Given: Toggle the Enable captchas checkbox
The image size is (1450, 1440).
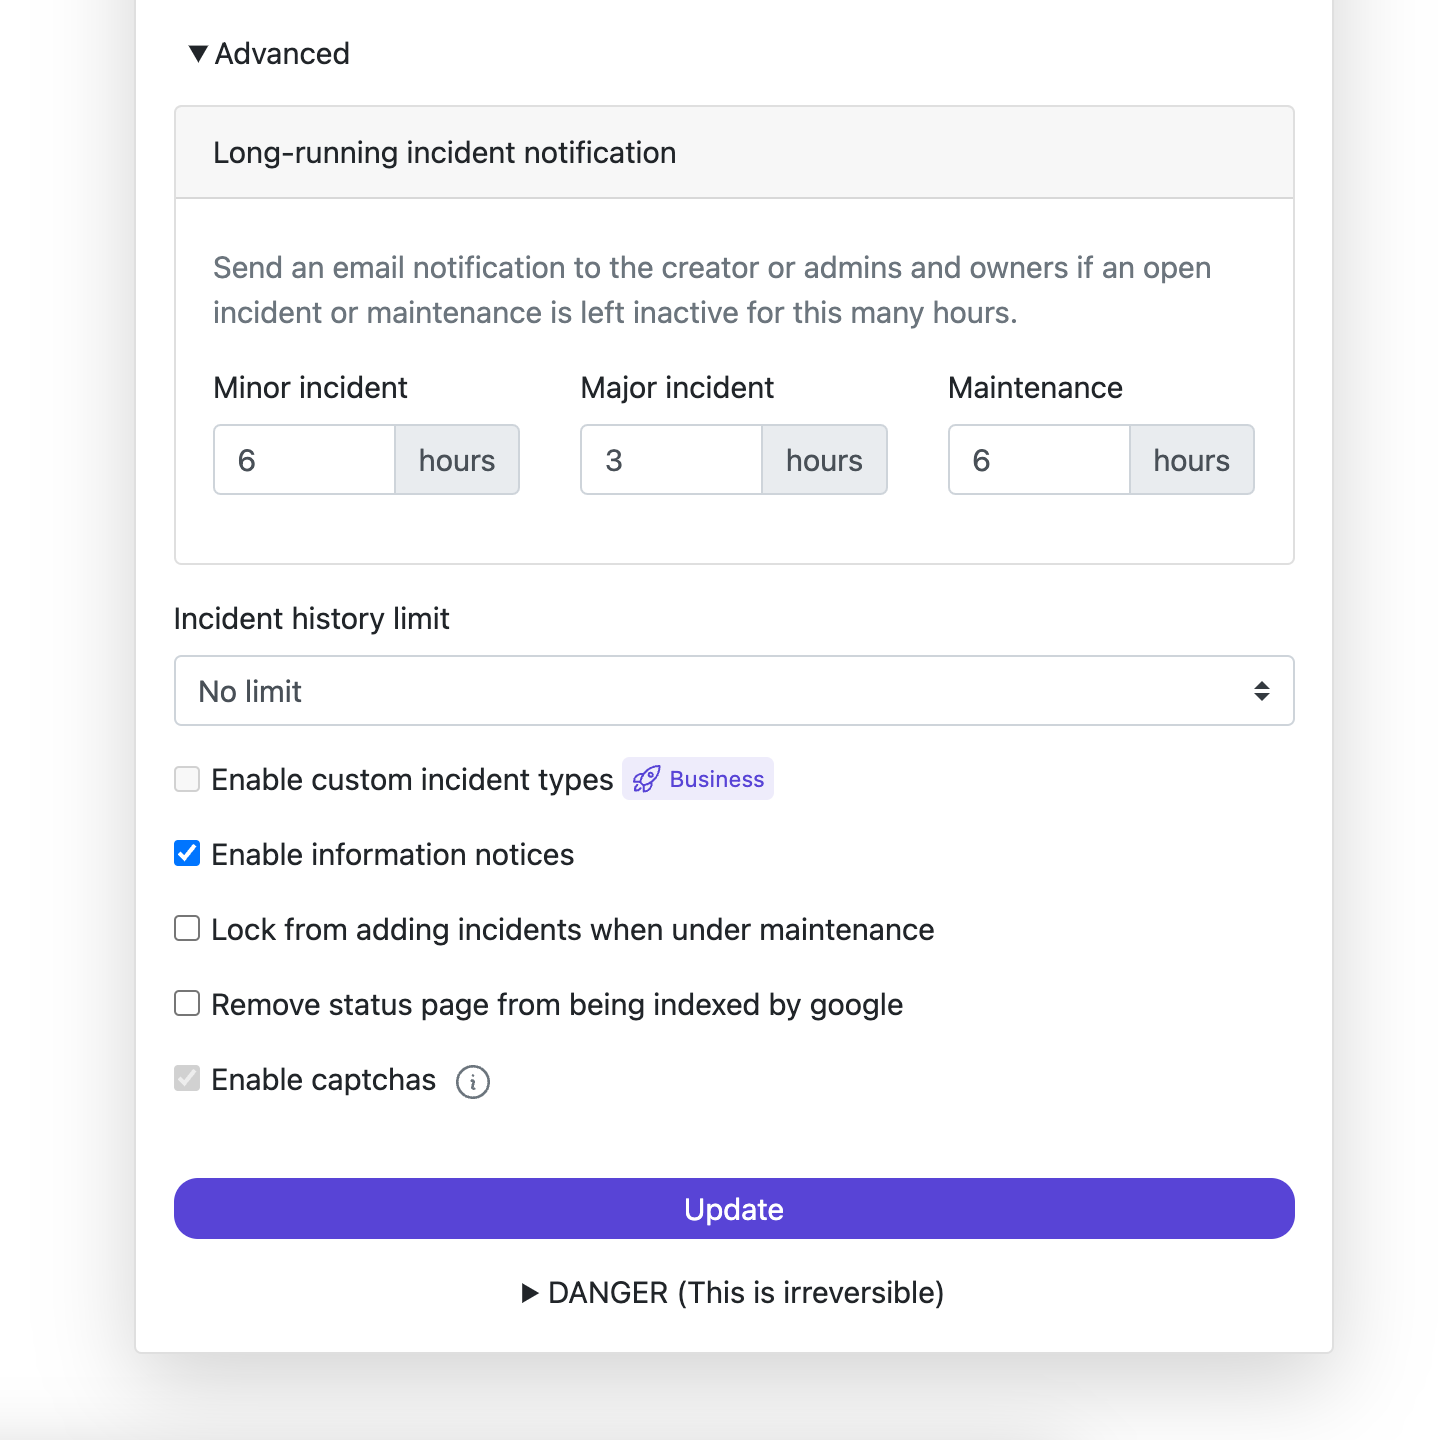Looking at the screenshot, I should pyautogui.click(x=187, y=1078).
